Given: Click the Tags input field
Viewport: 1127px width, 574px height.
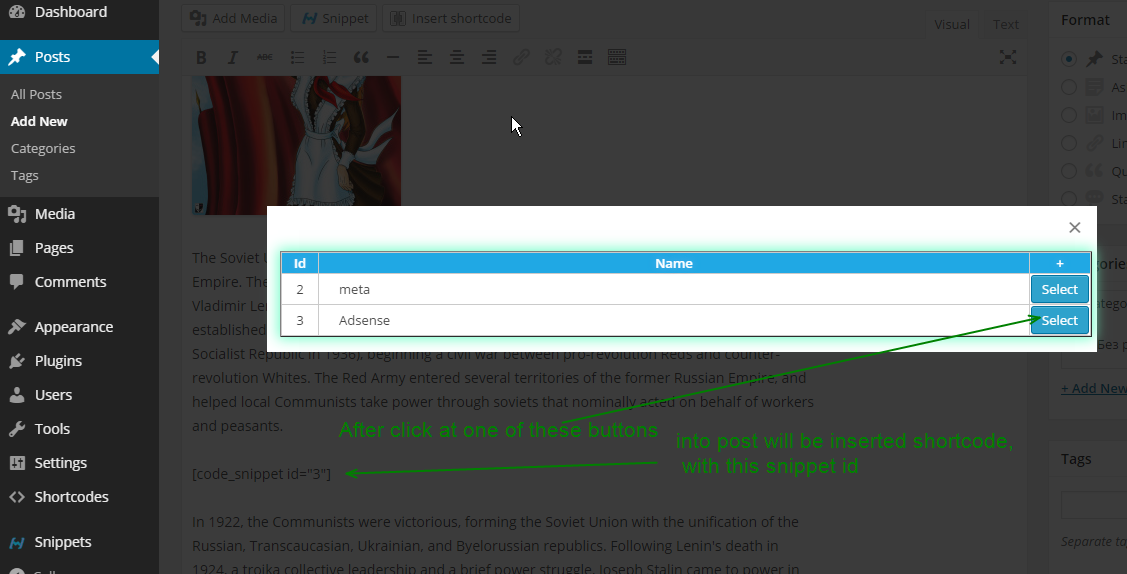Looking at the screenshot, I should 1094,505.
